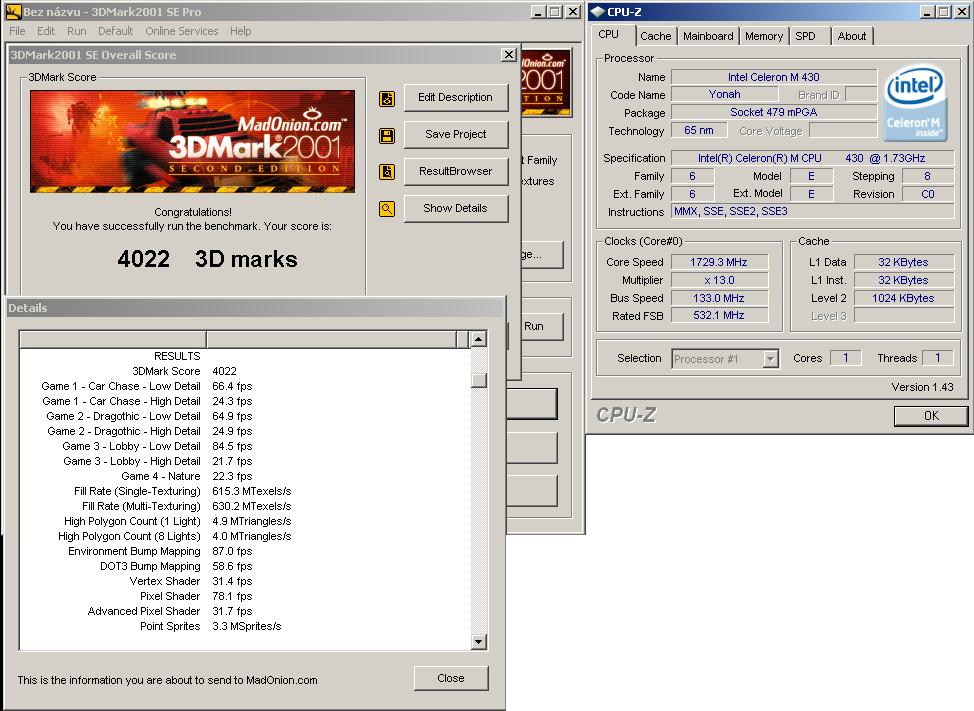This screenshot has height=711, width=974.
Task: Switch to the Mainboard tab
Action: [708, 36]
